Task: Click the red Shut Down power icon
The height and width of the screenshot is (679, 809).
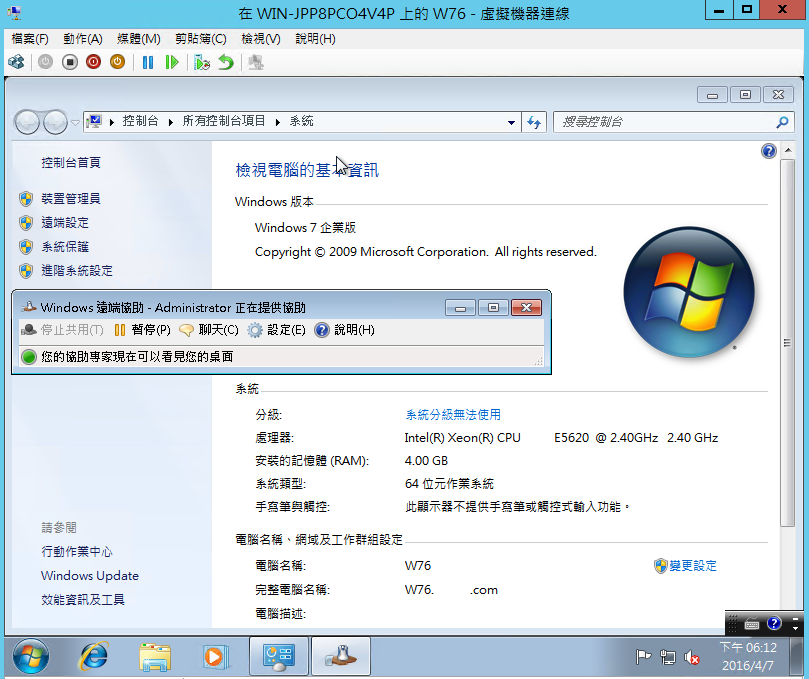Action: pos(93,62)
